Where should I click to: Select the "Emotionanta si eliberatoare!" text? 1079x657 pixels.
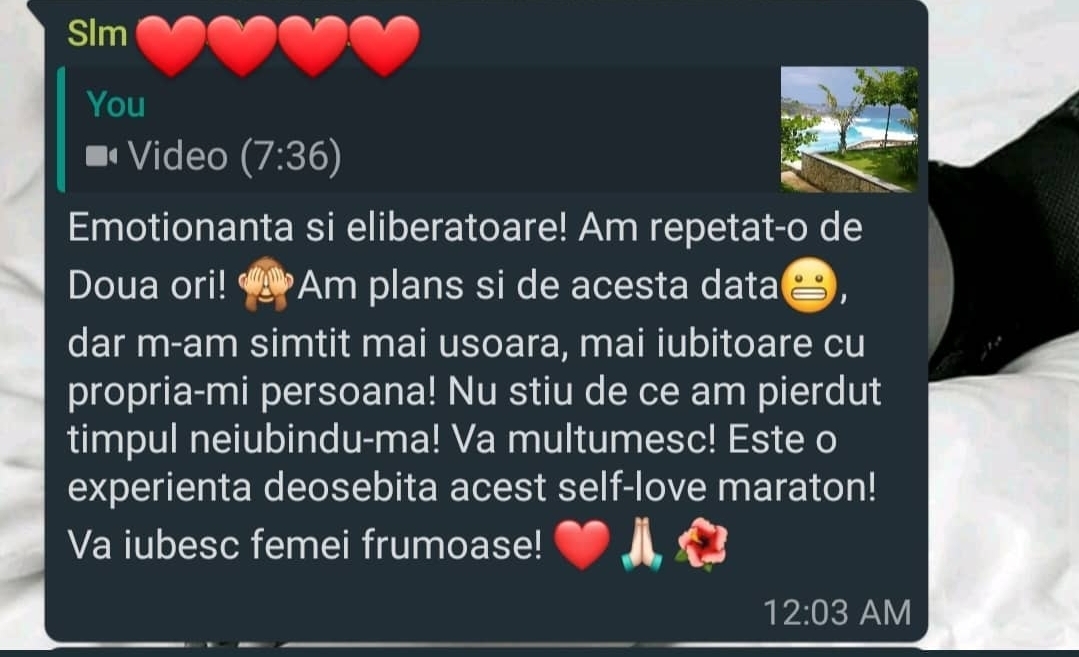[x=317, y=228]
